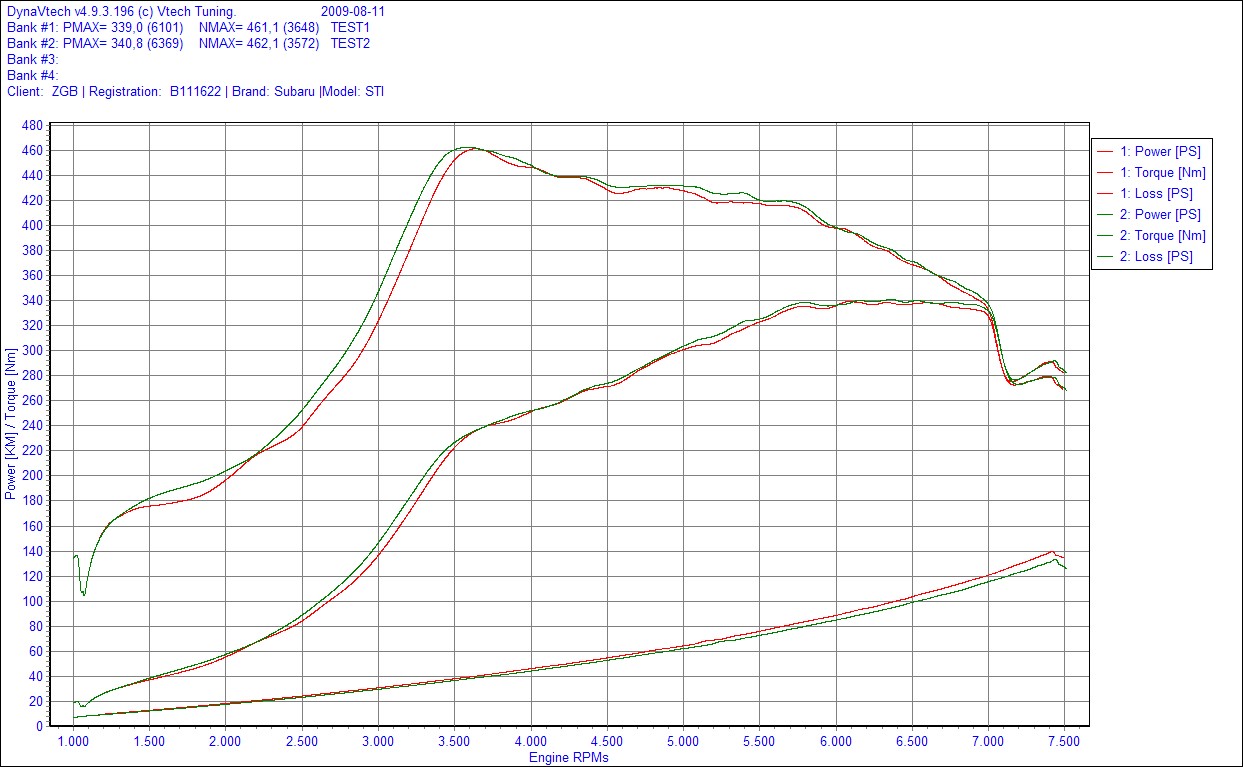Click the green '2: Torque [Nm]' legend entry
This screenshot has height=767, width=1243.
pyautogui.click(x=1163, y=236)
